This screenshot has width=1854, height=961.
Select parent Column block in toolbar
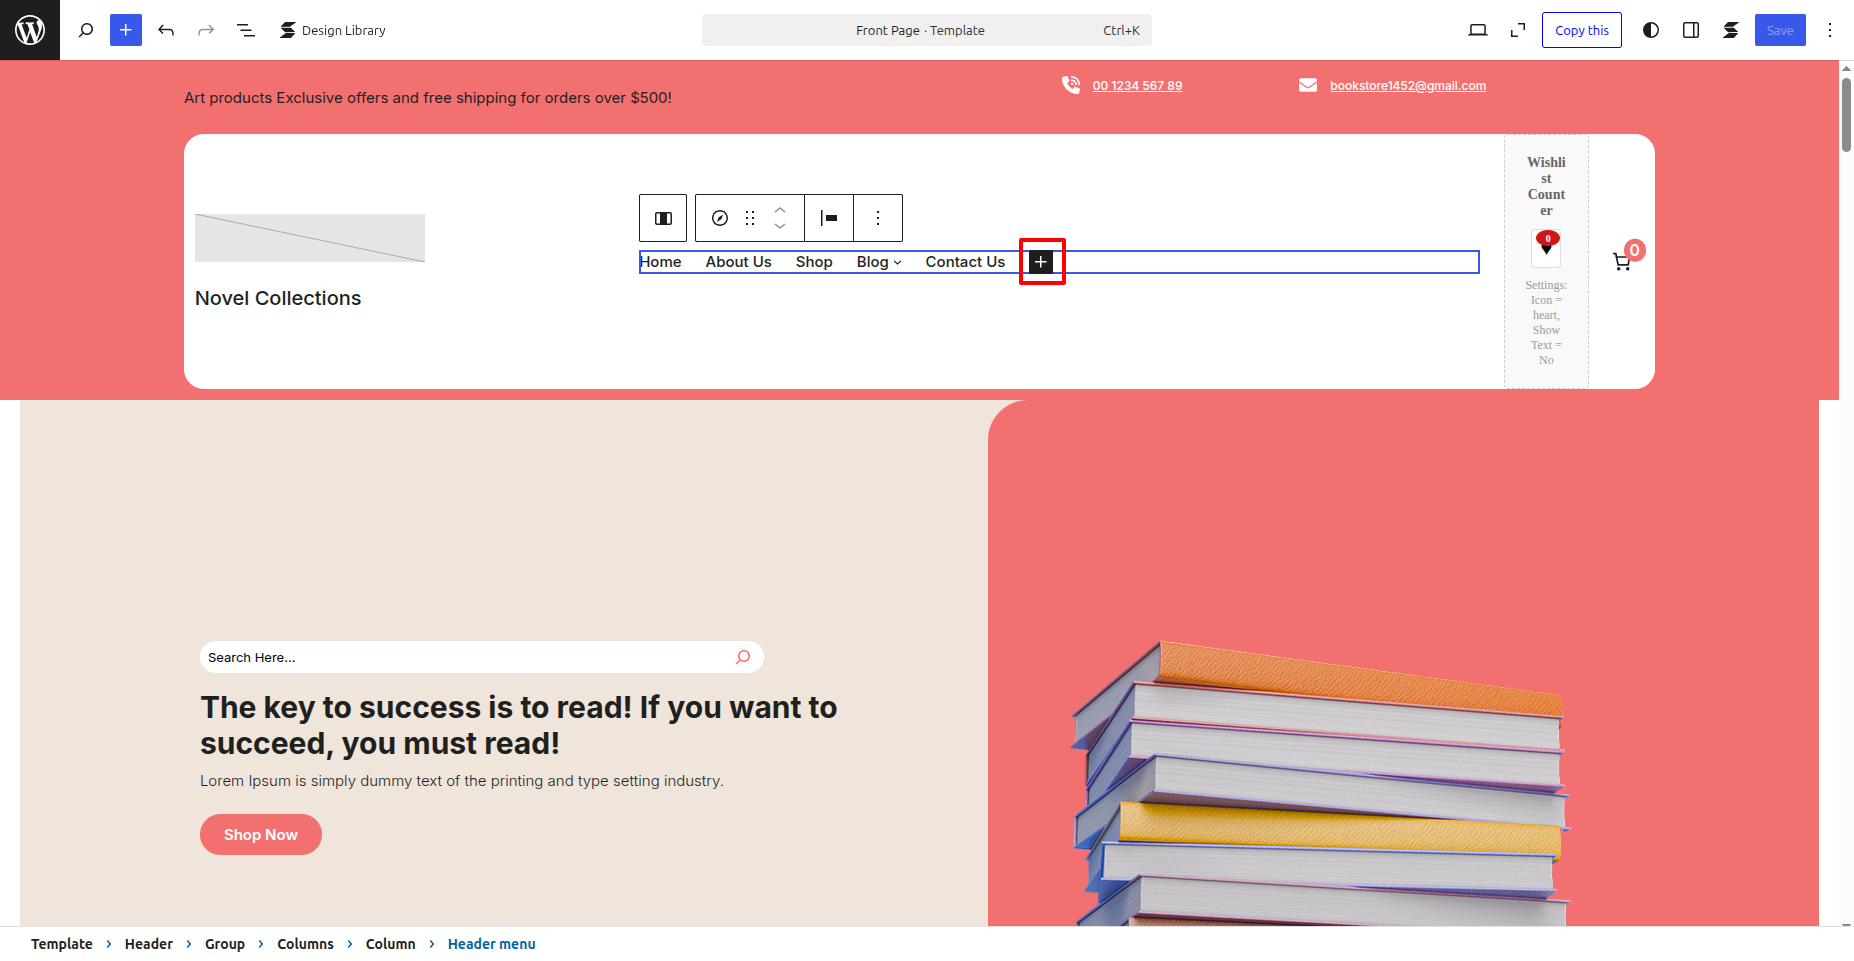coord(663,218)
